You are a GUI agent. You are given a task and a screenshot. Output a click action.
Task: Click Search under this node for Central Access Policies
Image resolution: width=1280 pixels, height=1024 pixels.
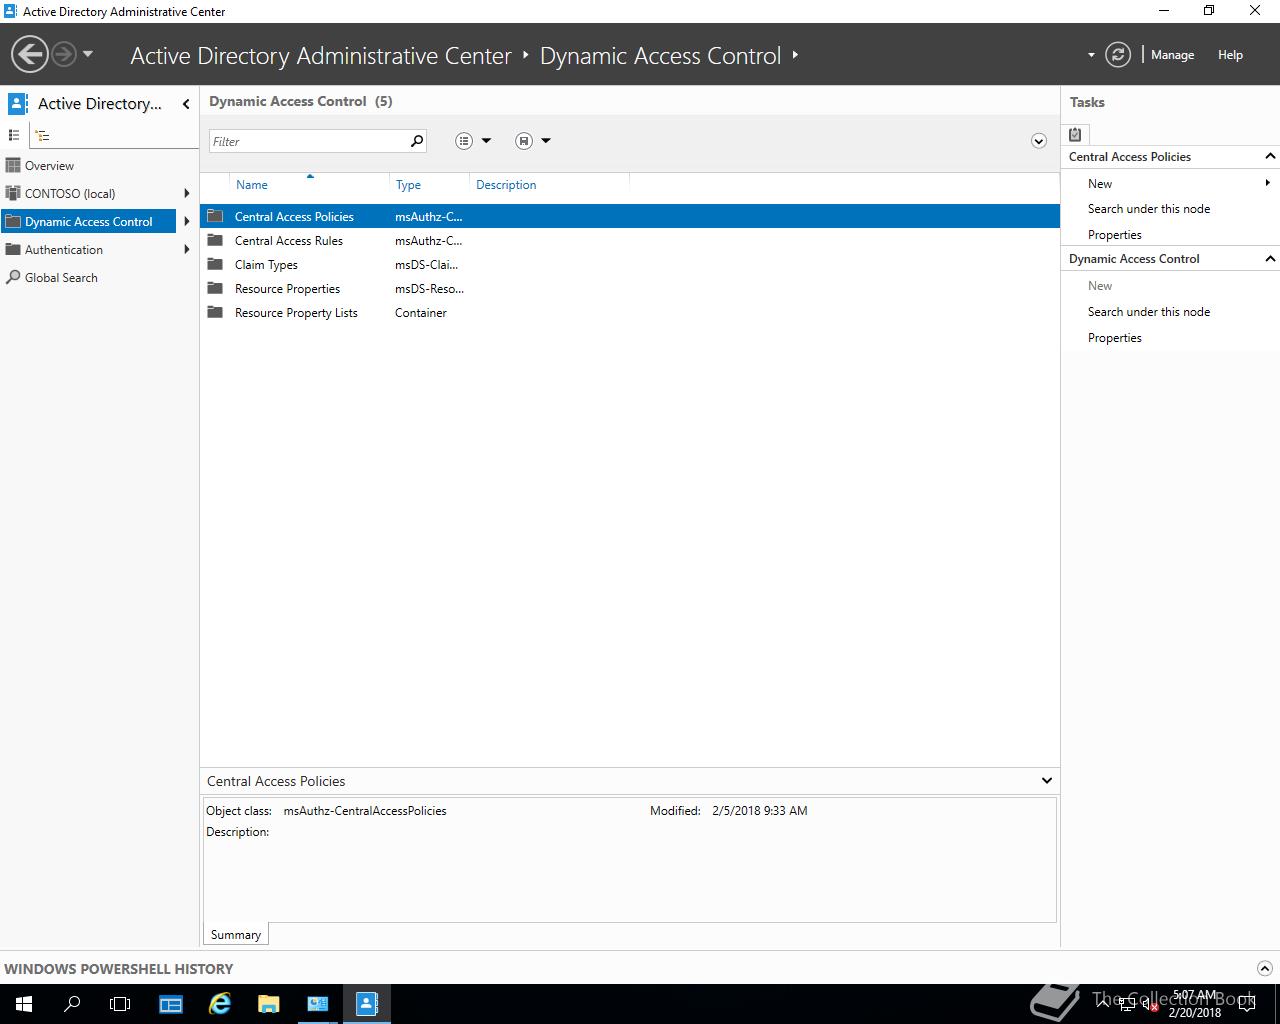coord(1149,209)
